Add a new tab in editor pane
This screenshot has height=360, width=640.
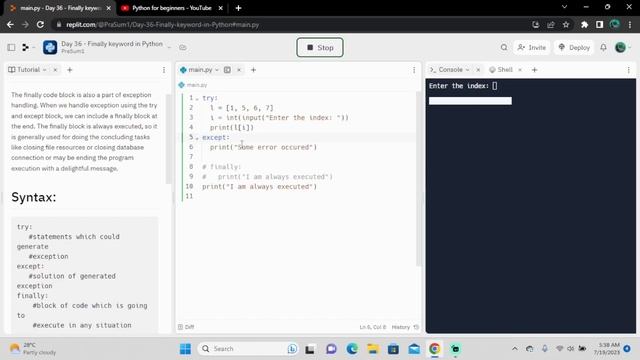tap(253, 70)
